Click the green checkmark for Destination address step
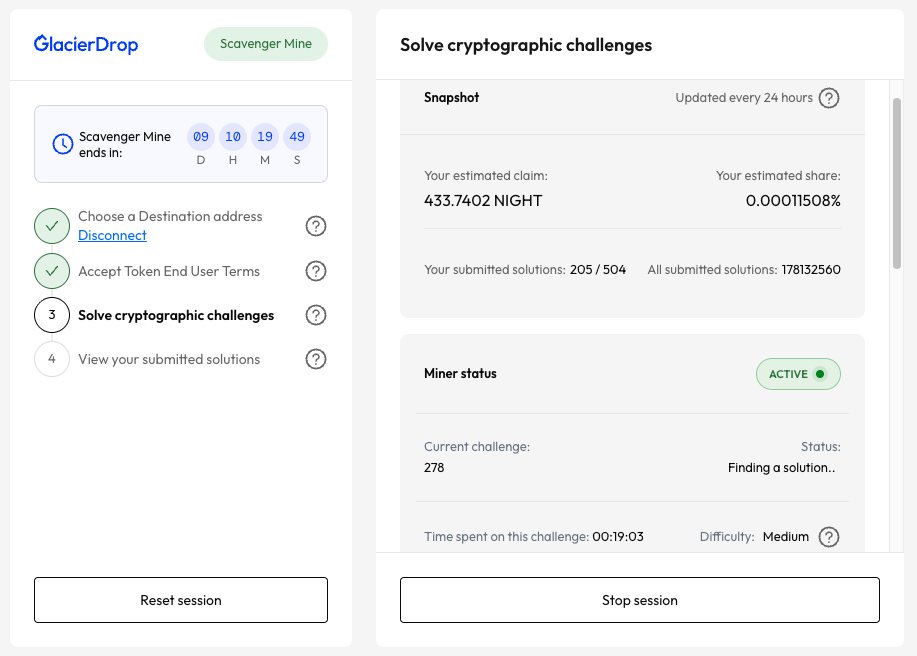The height and width of the screenshot is (656, 917). coord(52,226)
